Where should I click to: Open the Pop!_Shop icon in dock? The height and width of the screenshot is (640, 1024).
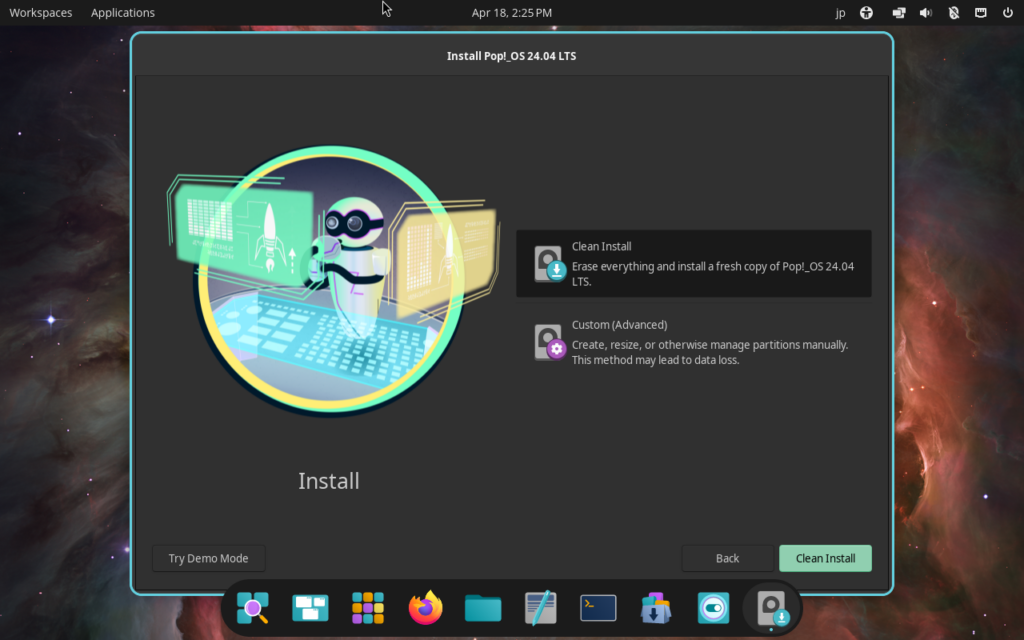point(656,607)
